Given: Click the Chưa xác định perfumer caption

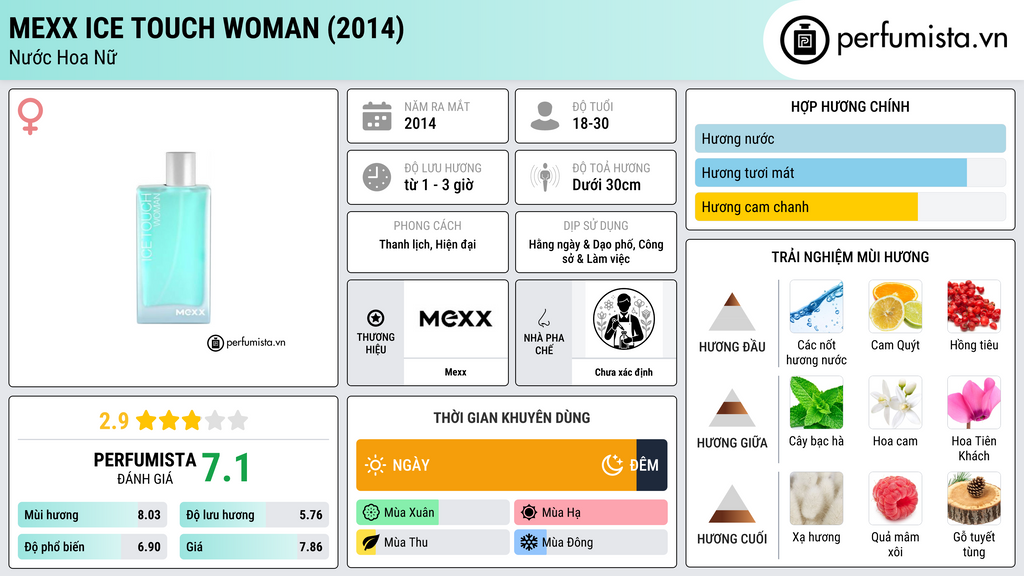Looking at the screenshot, I should [624, 372].
